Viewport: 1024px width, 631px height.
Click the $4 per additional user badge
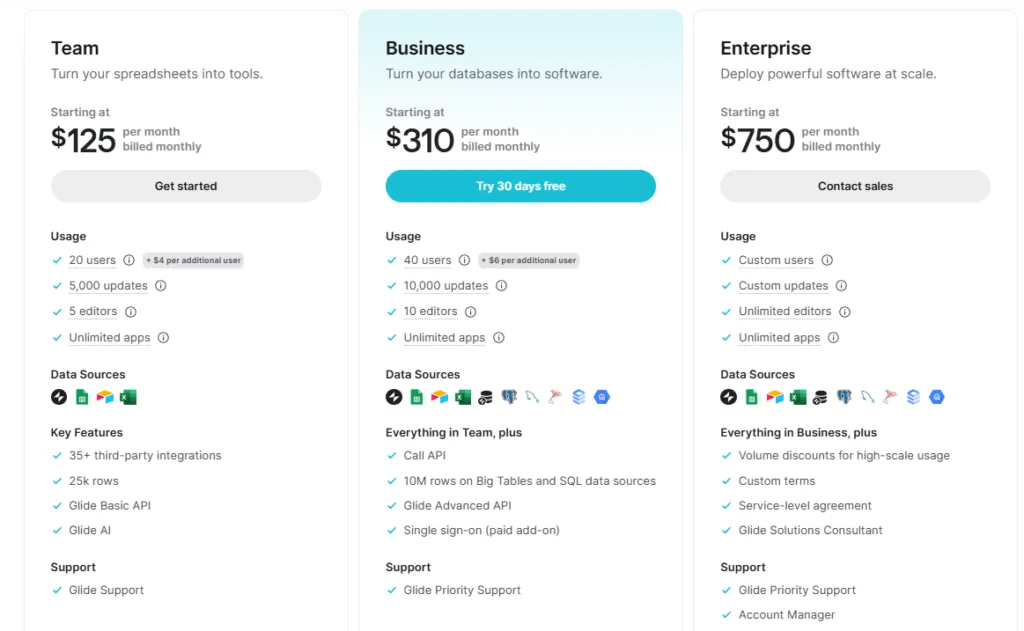click(x=193, y=260)
